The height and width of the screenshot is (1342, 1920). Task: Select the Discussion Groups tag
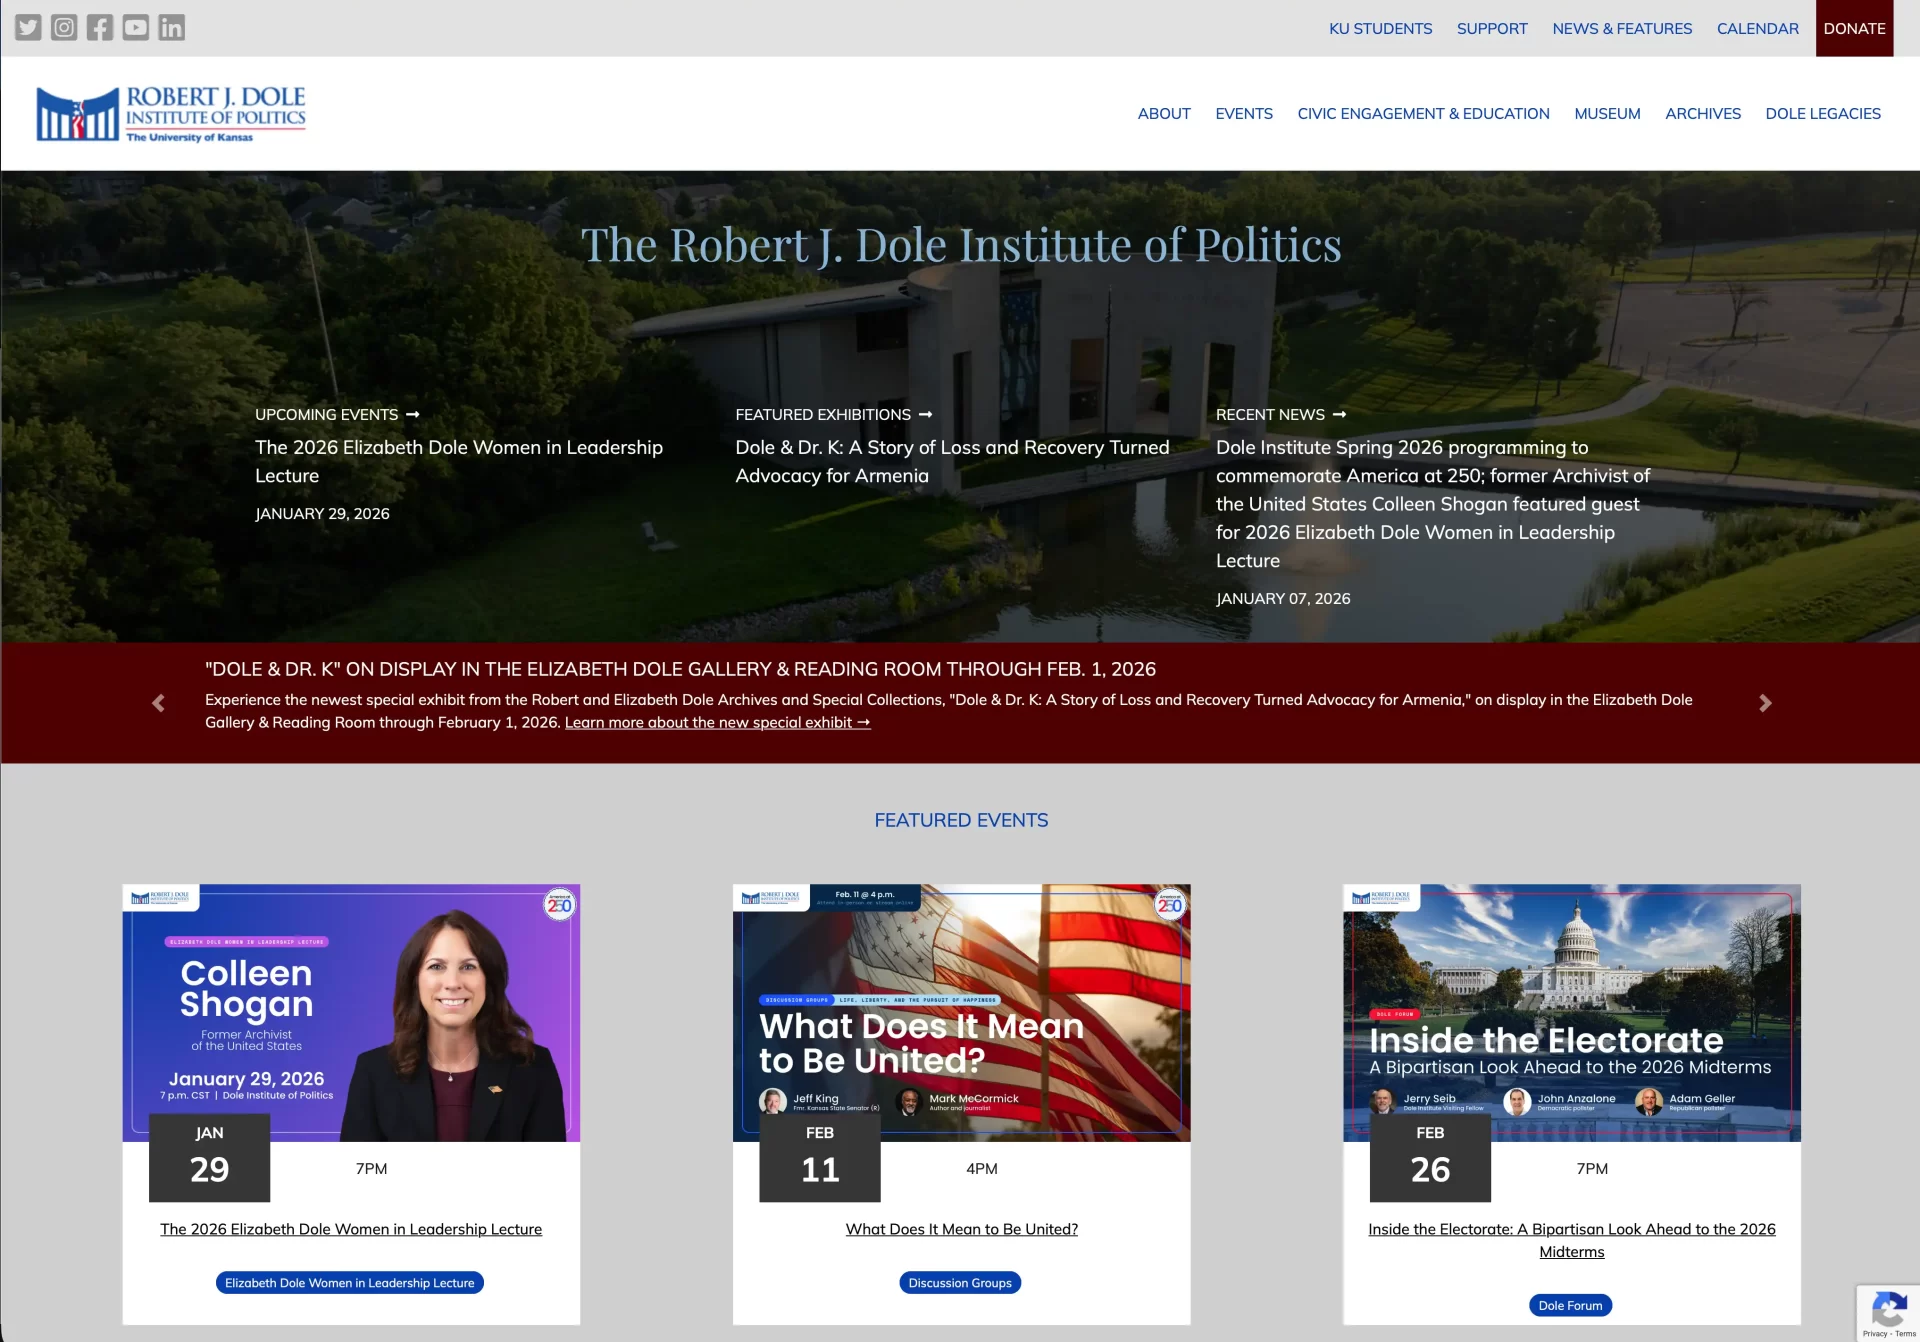[x=959, y=1282]
